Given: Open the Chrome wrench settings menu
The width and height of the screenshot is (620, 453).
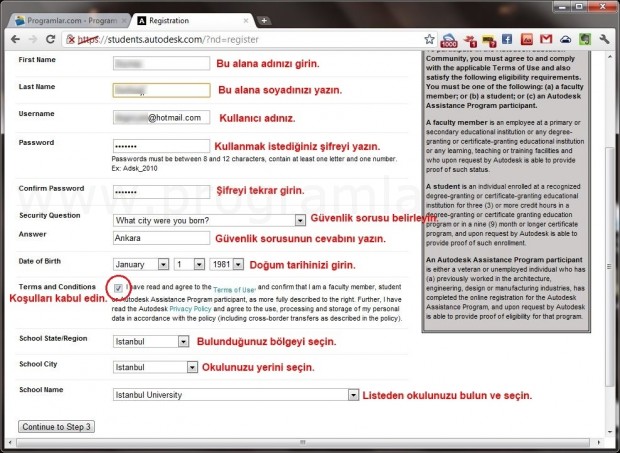Looking at the screenshot, I should click(x=604, y=39).
